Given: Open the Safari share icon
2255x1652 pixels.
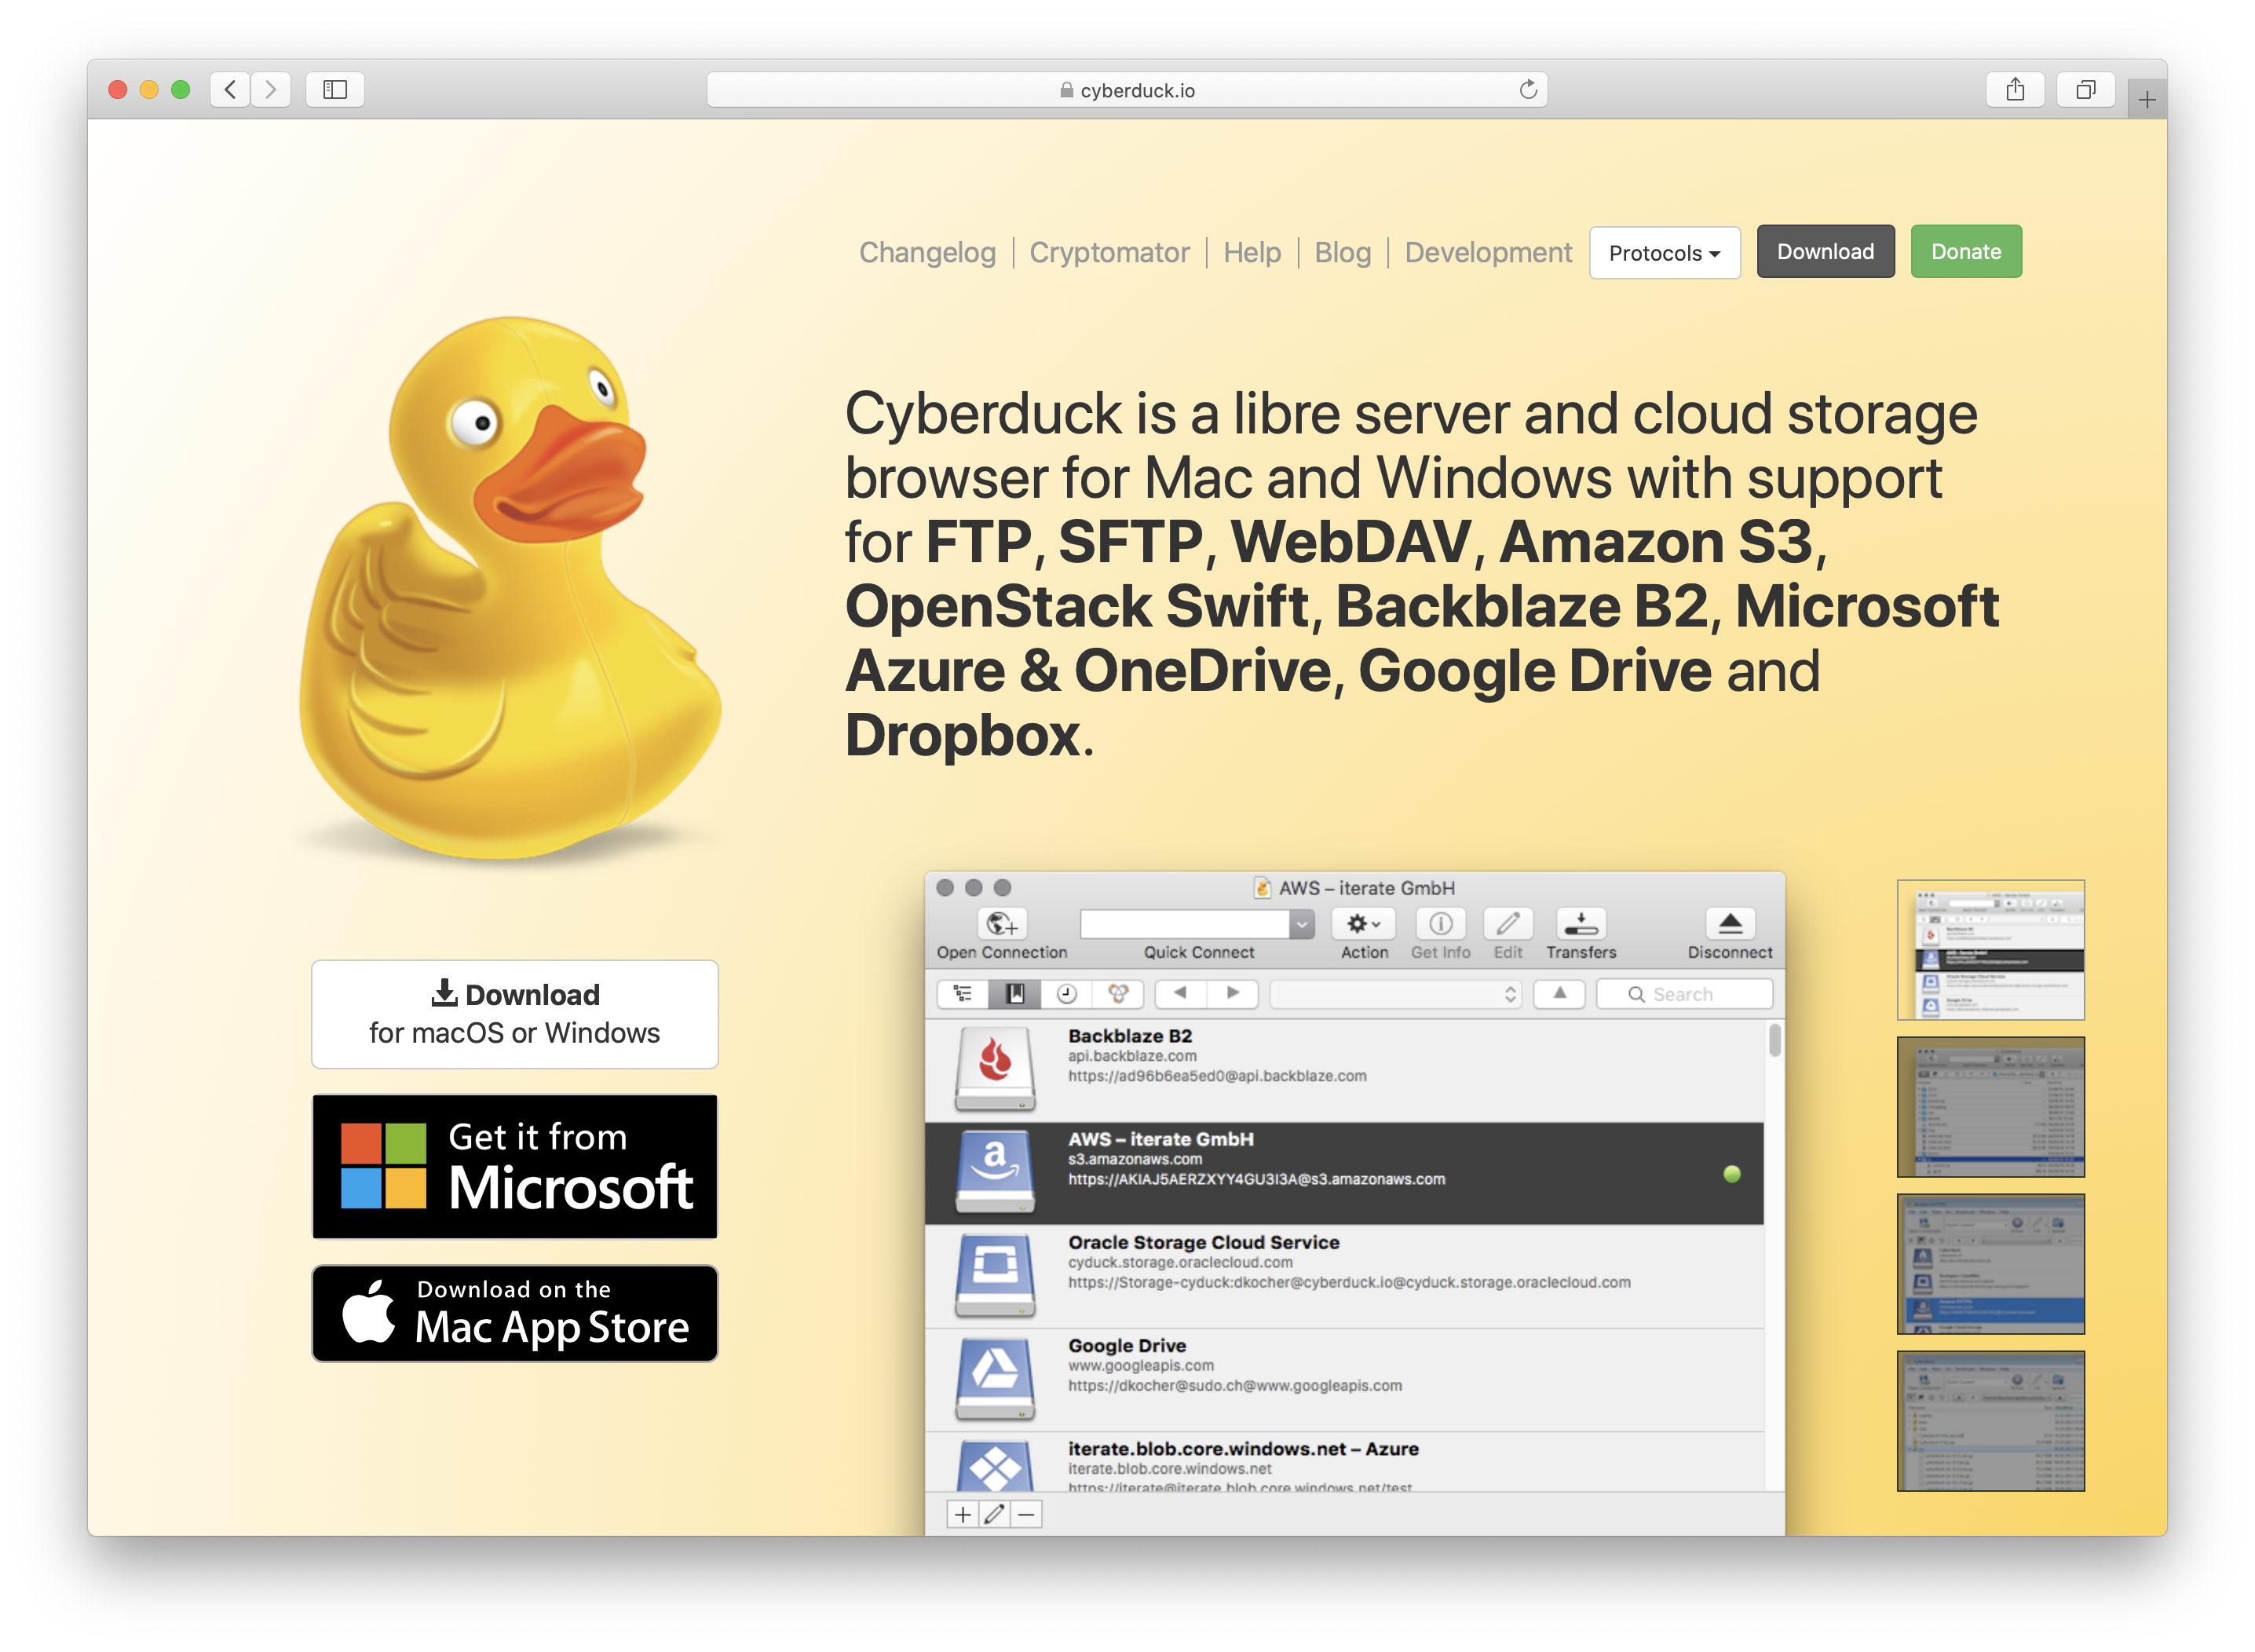Looking at the screenshot, I should coord(2014,90).
